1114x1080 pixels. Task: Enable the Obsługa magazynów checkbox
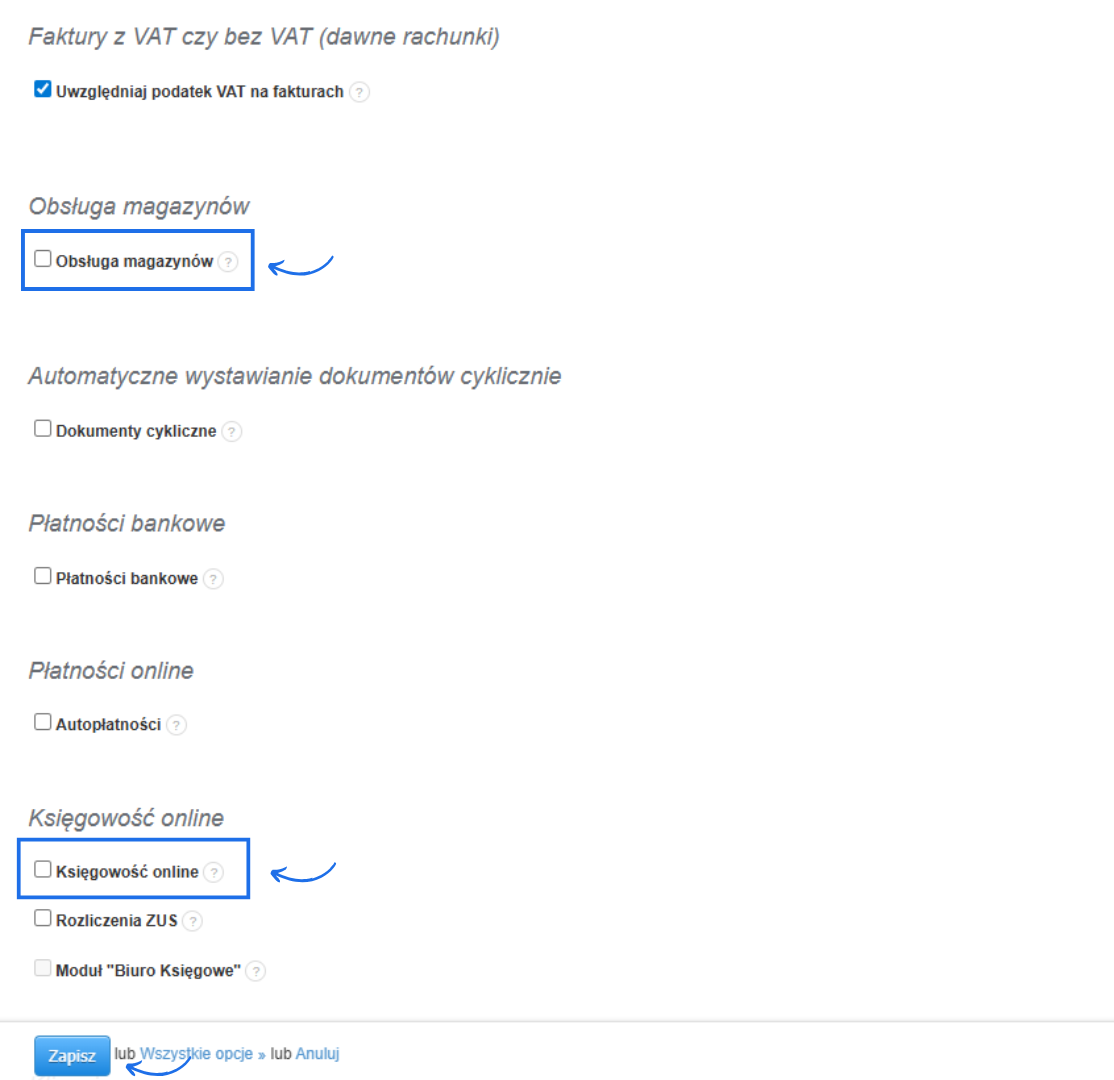[x=42, y=258]
